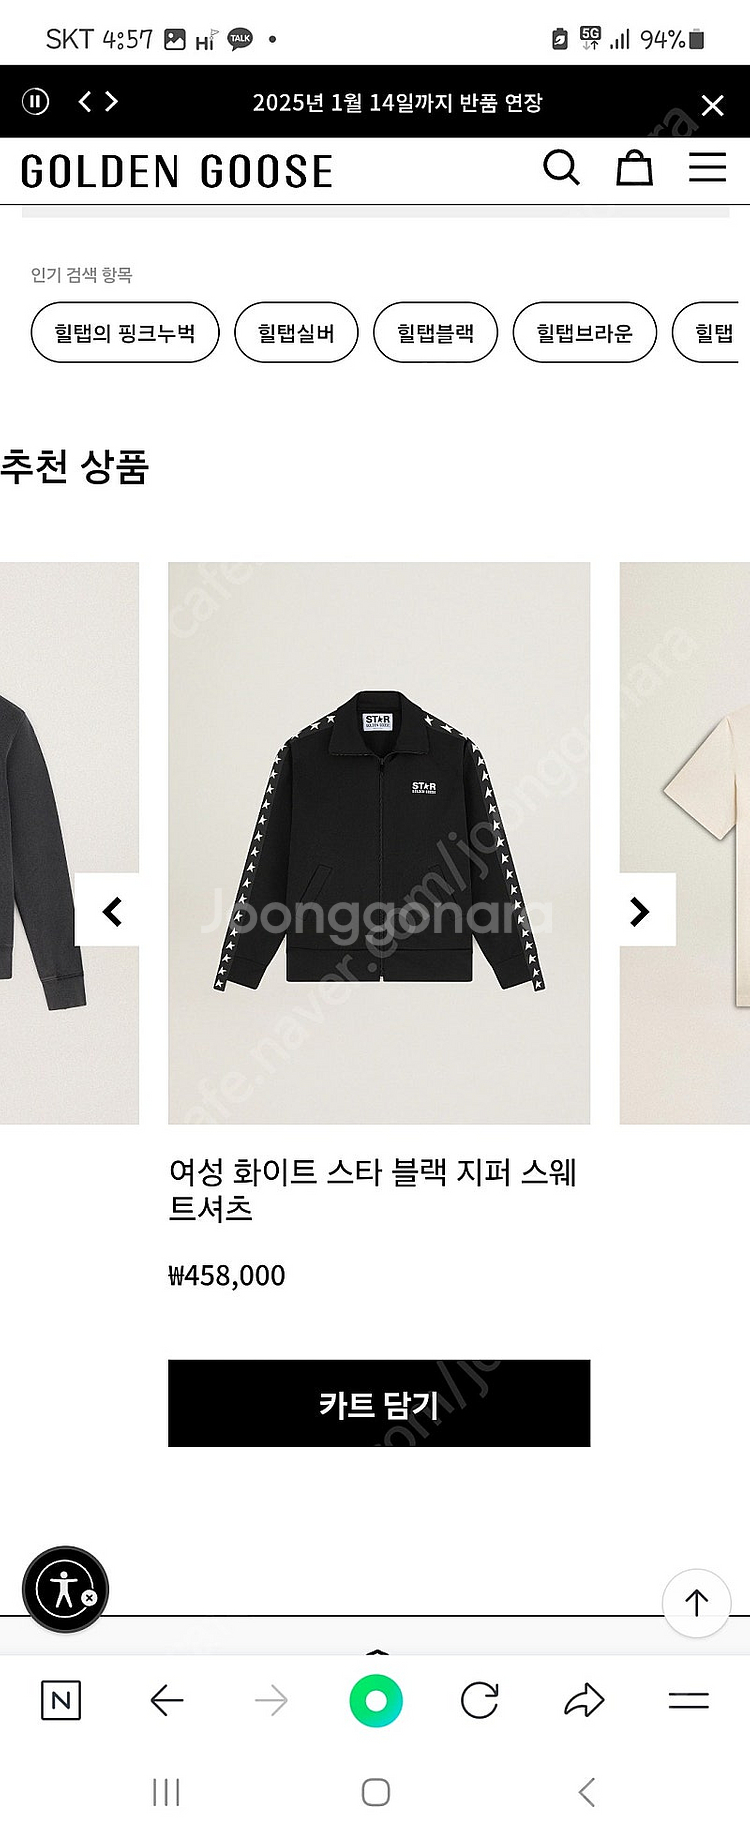
Task: Open the search magnifier icon
Action: tap(561, 167)
